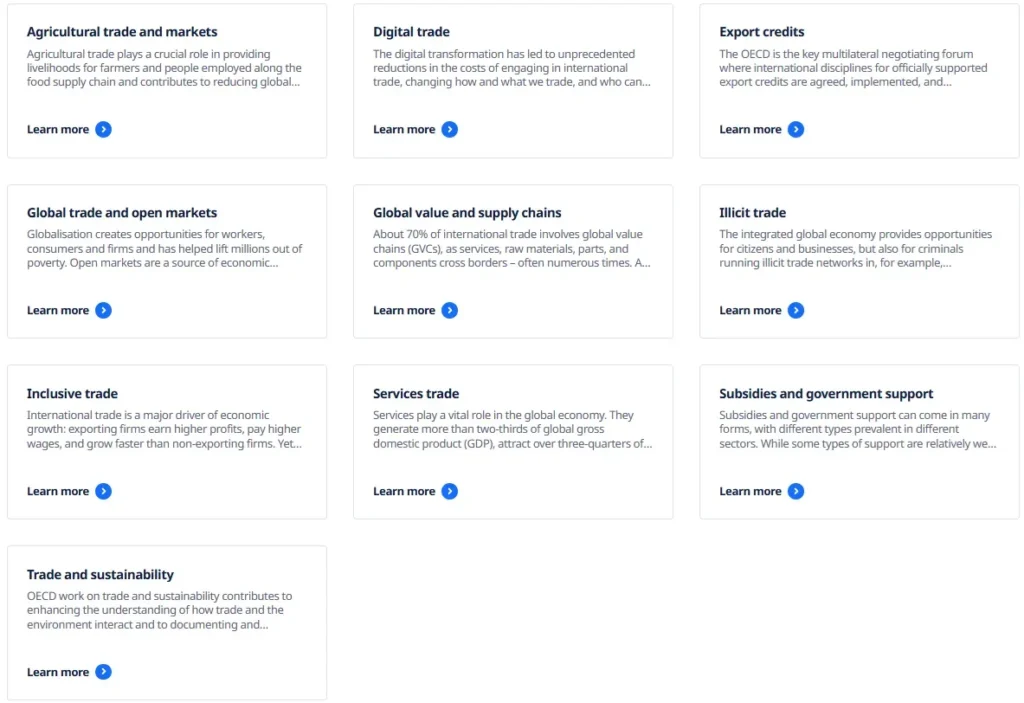Click Learn more text for Subsidies and government support
The width and height of the screenshot is (1024, 703).
point(750,491)
